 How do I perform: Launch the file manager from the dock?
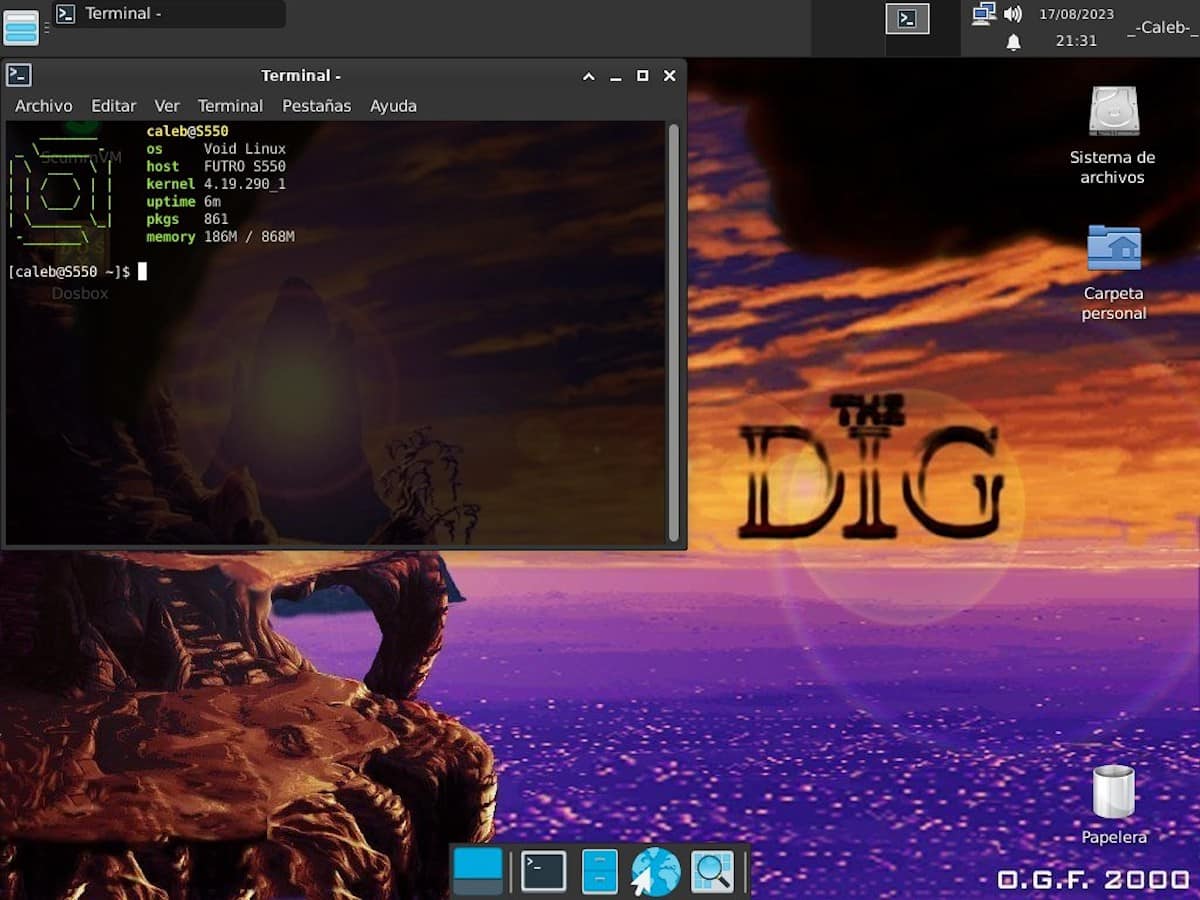(600, 871)
